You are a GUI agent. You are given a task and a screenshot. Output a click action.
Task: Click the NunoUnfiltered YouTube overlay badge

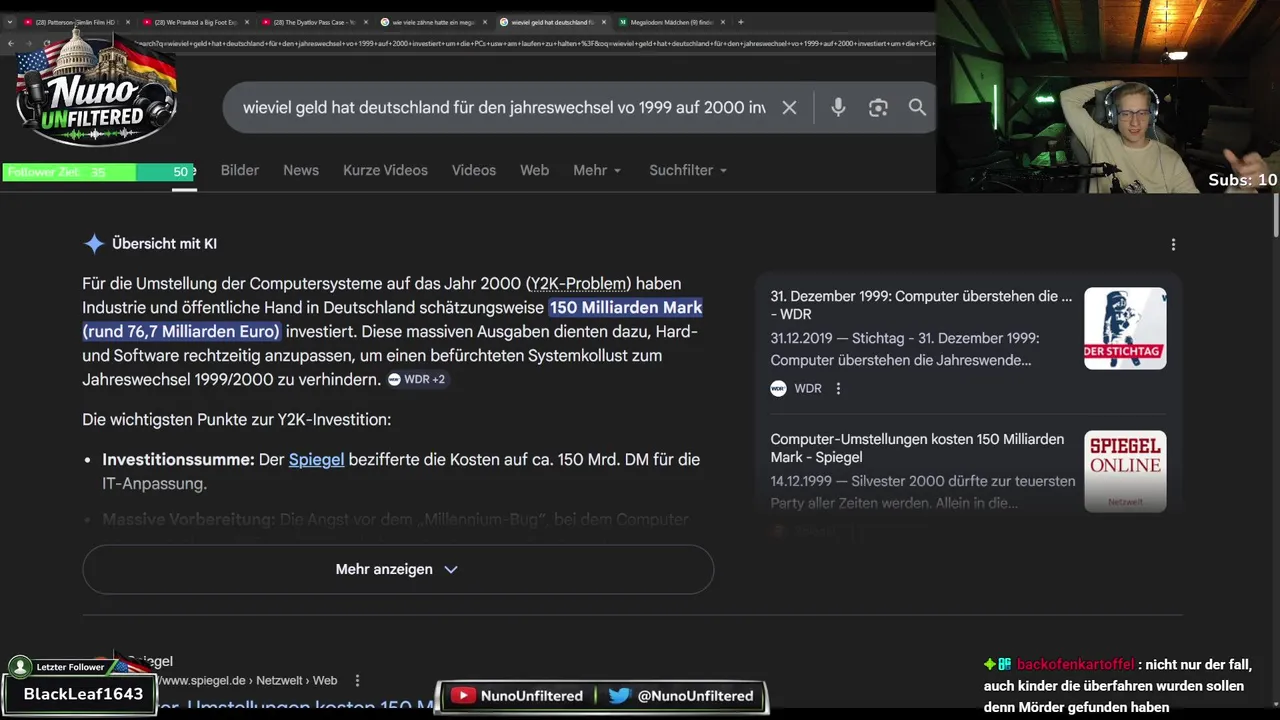tap(517, 695)
